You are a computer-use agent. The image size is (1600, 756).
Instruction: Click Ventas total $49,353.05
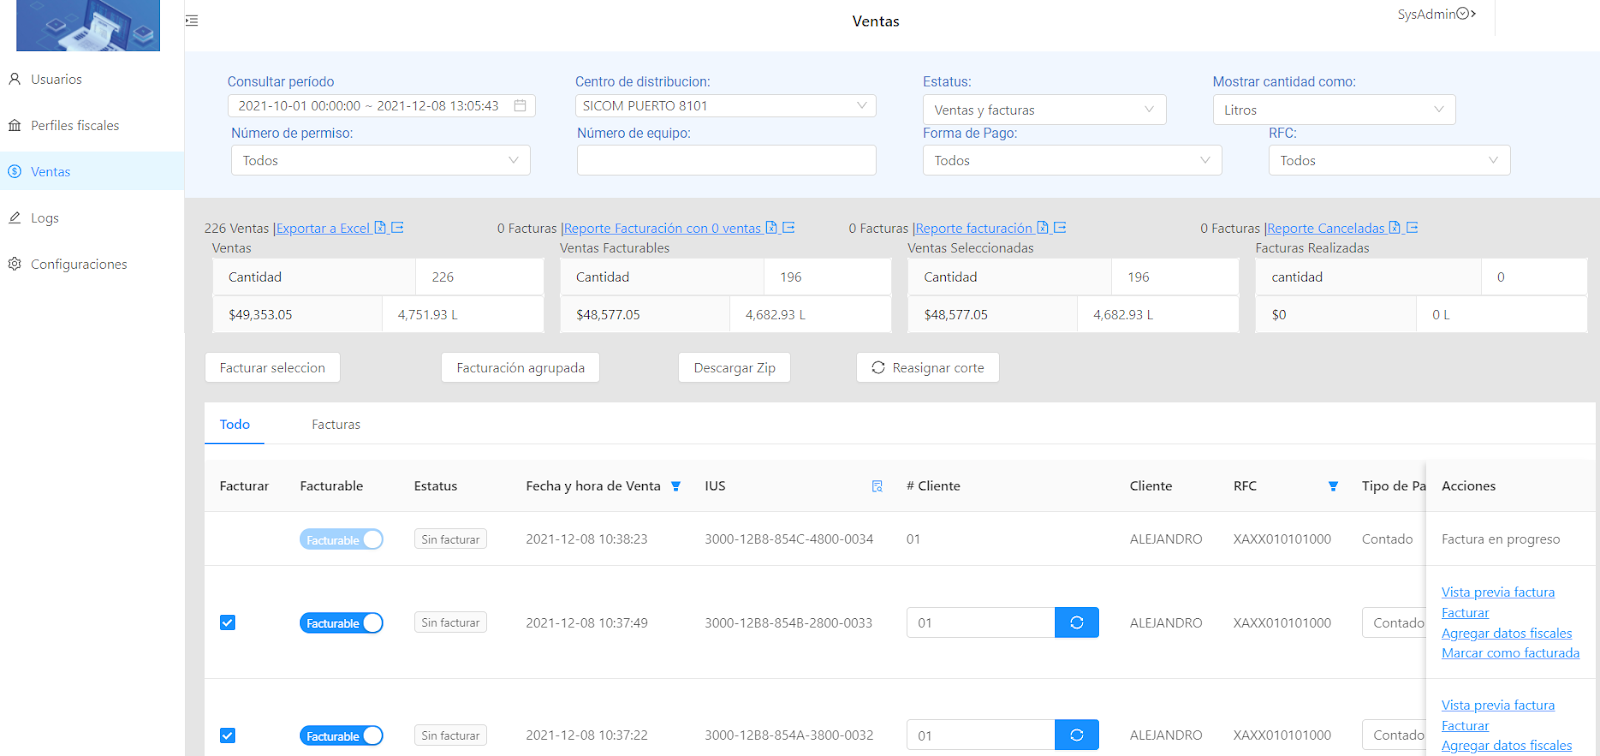(x=260, y=314)
